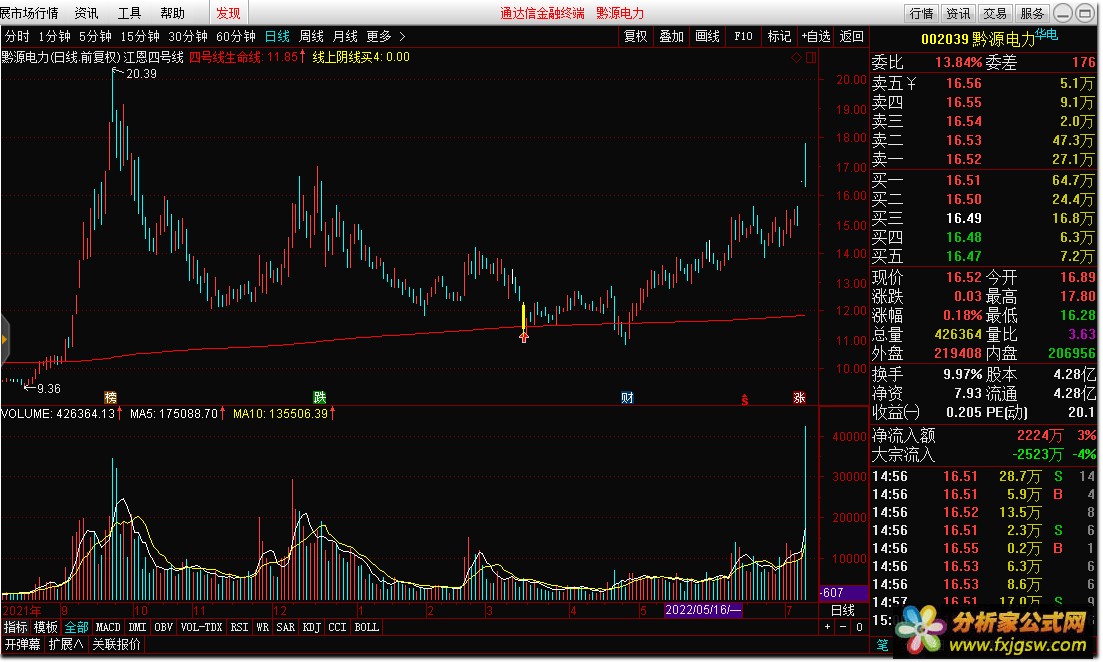
Task: Click the 资讯 button at top right
Action: pyautogui.click(x=957, y=13)
